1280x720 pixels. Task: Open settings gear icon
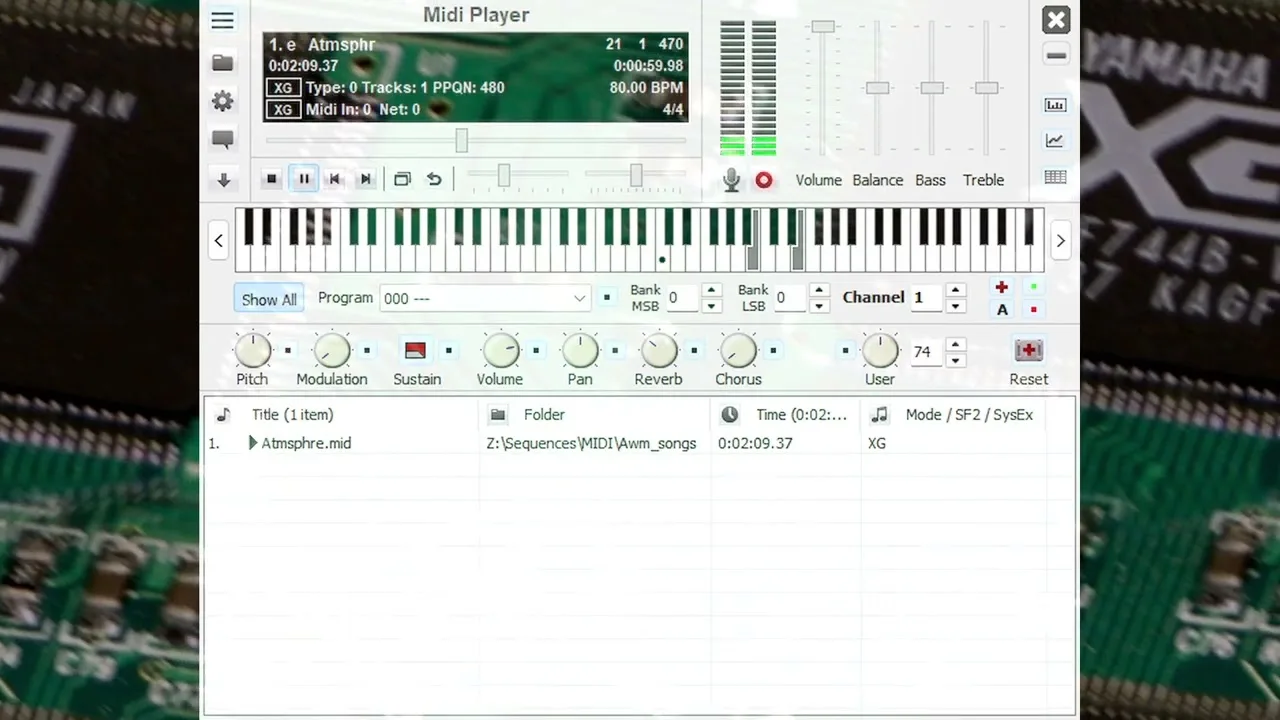[x=222, y=101]
